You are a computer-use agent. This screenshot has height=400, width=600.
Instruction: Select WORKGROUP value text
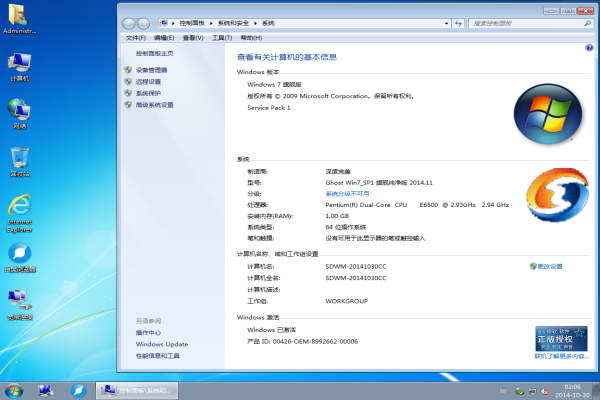coord(347,301)
